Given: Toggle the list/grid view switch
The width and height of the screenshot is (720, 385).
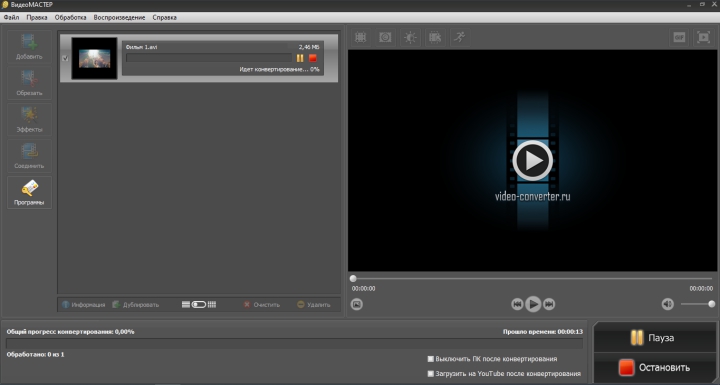Looking at the screenshot, I should (199, 305).
